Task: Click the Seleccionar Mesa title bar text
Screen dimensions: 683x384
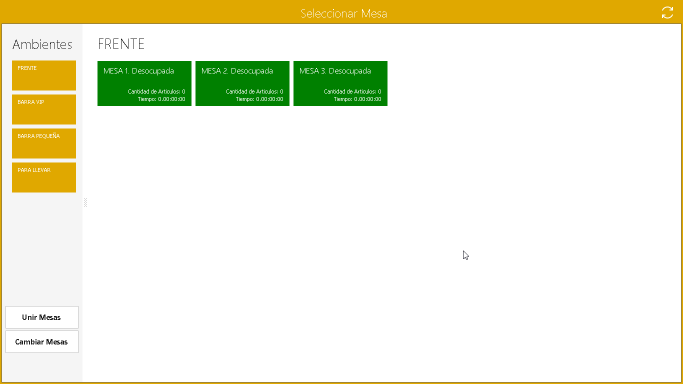Action: 344,13
